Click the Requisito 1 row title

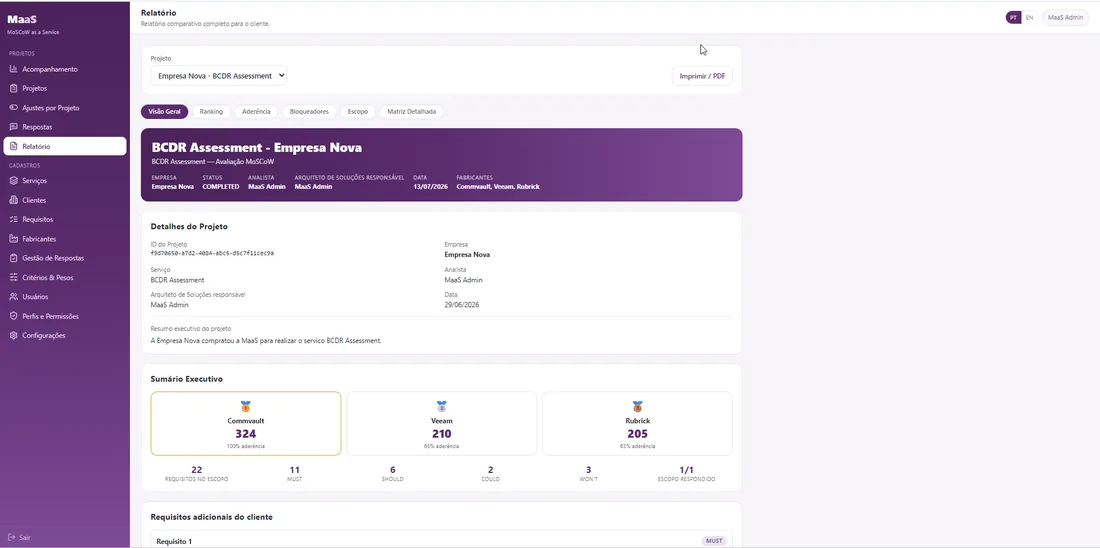174,542
